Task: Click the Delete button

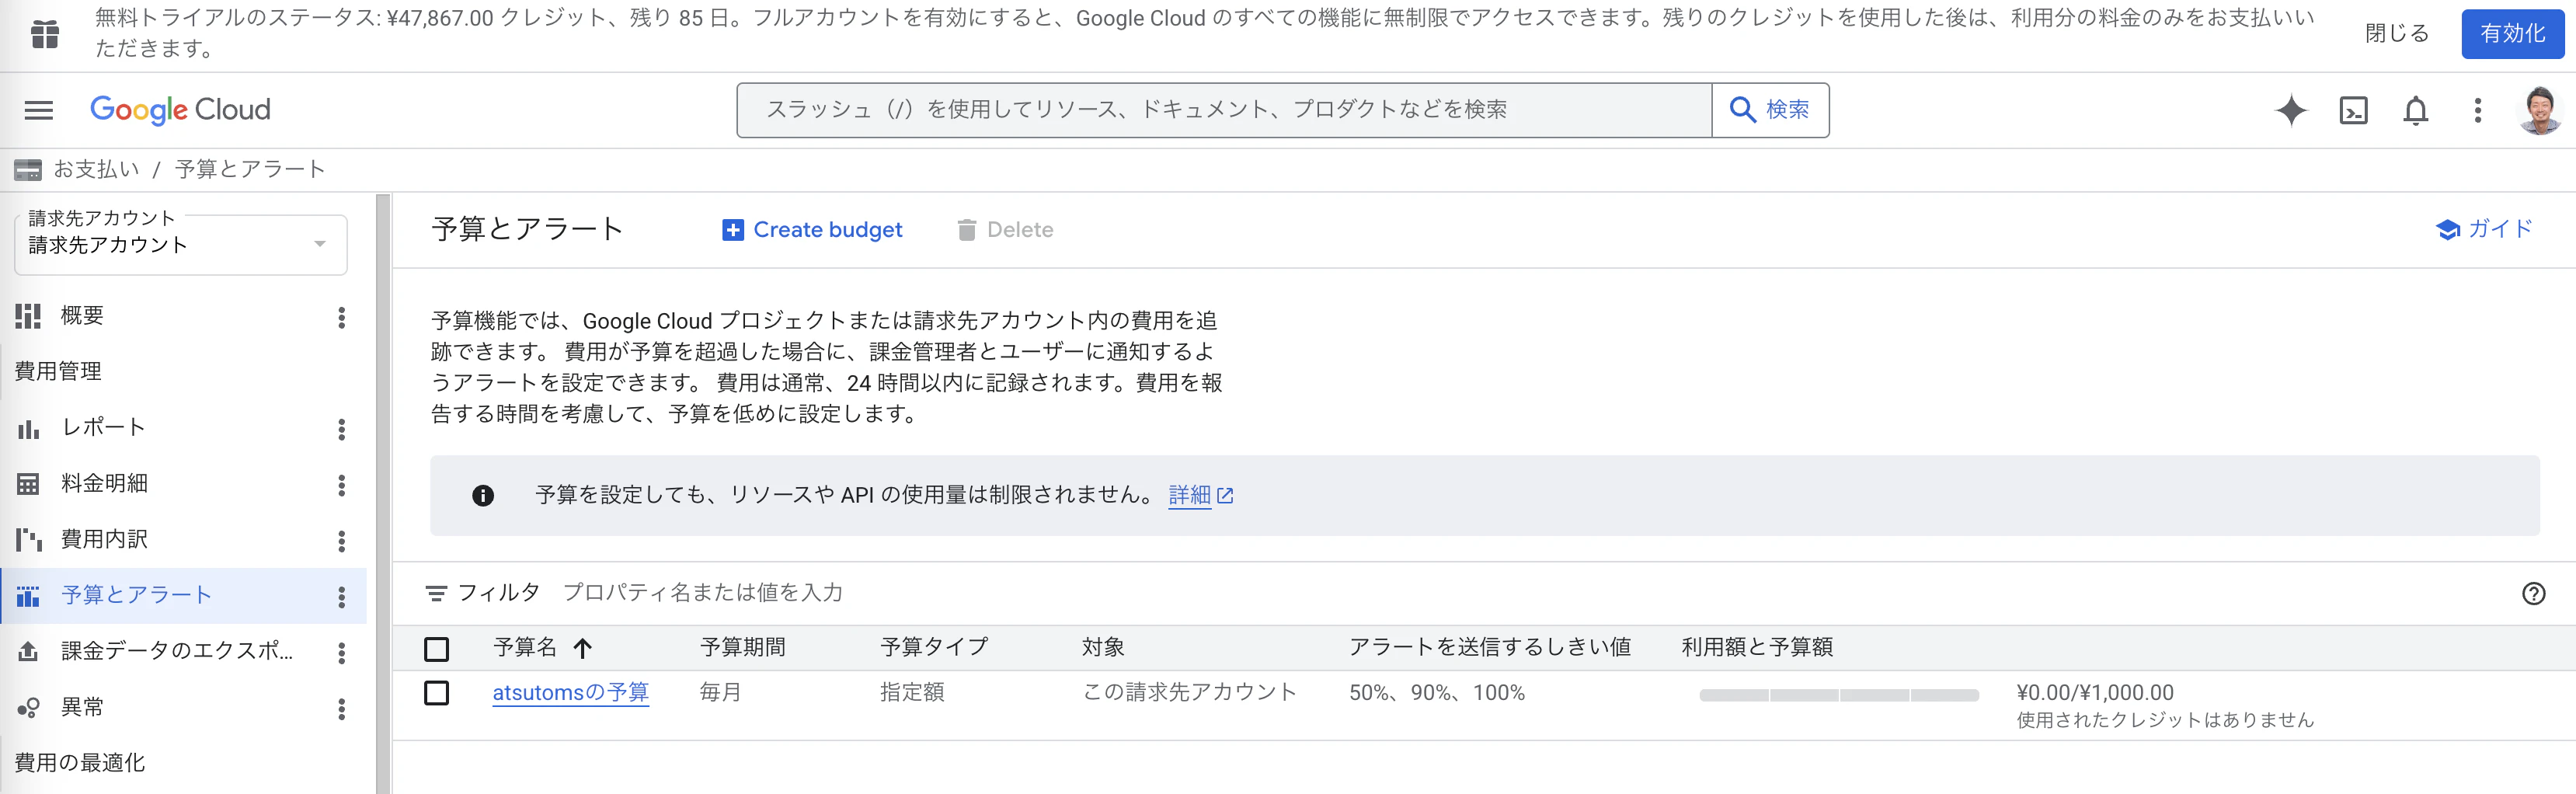Action: (x=1005, y=230)
